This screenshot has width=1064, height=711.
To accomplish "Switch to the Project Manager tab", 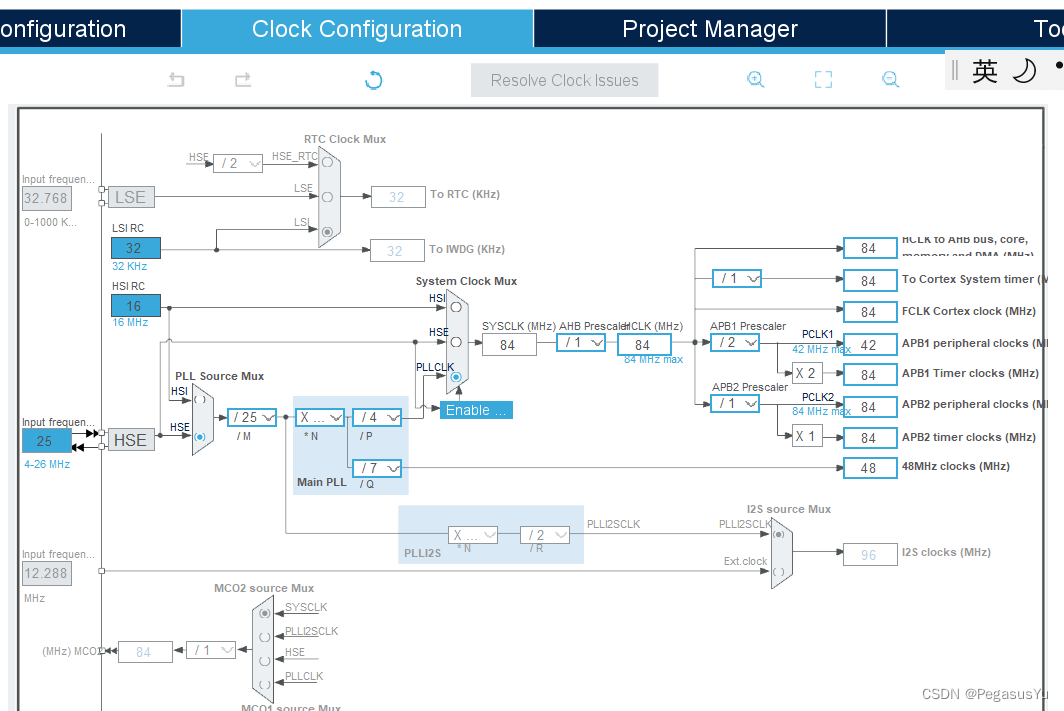I will pyautogui.click(x=709, y=29).
